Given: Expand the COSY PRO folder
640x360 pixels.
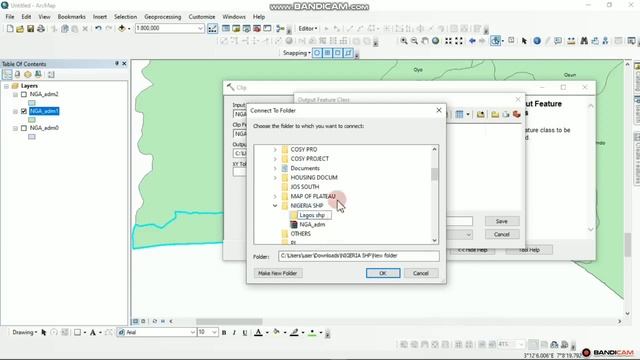Looking at the screenshot, I should coord(275,150).
